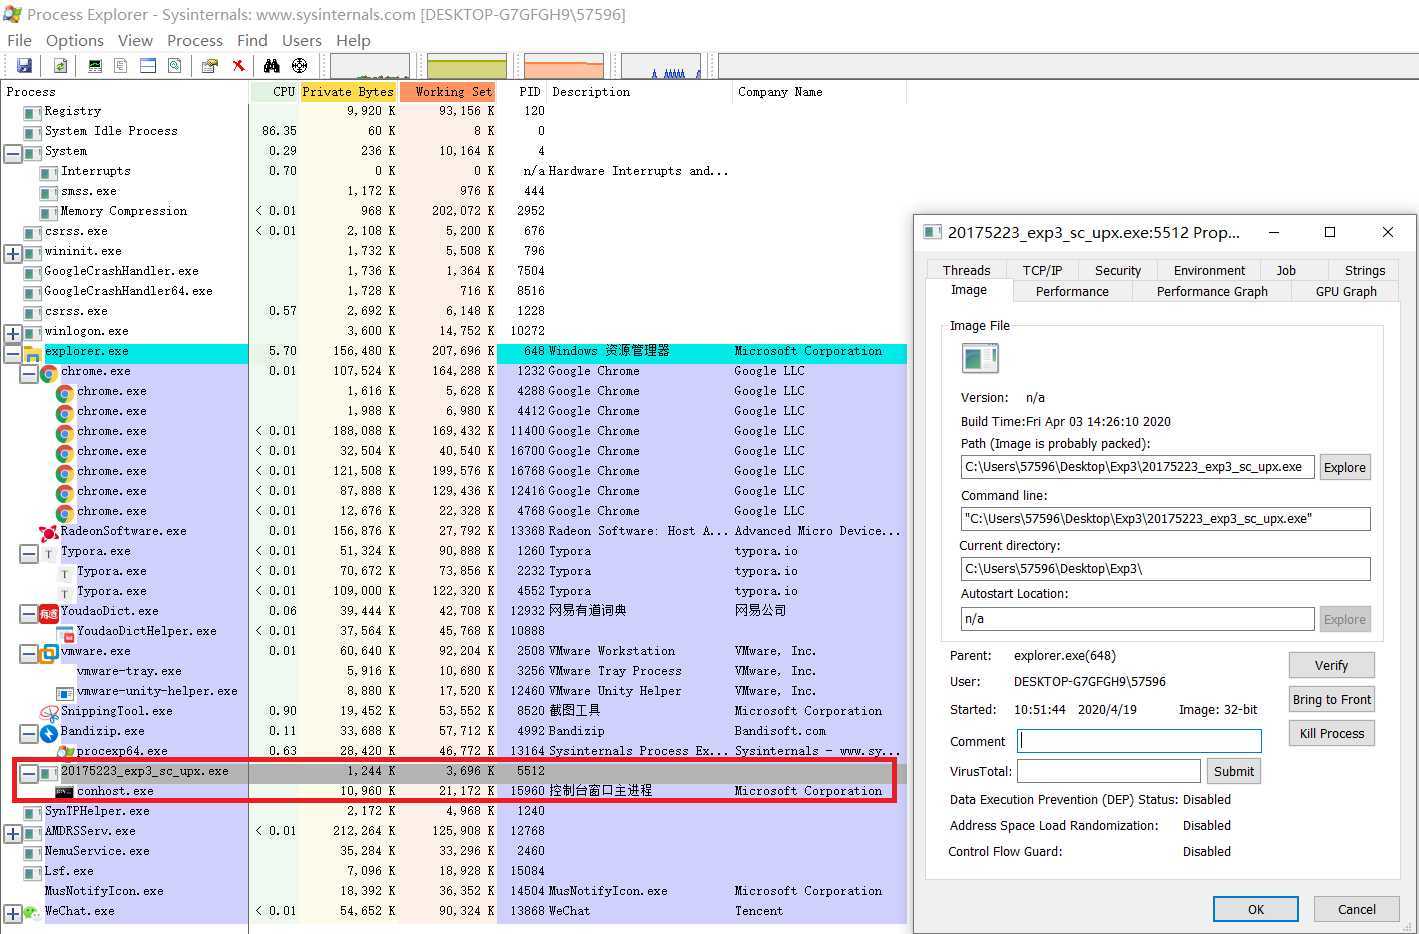The width and height of the screenshot is (1419, 934).
Task: Click the crosshair Find Window's Process icon
Action: point(299,66)
